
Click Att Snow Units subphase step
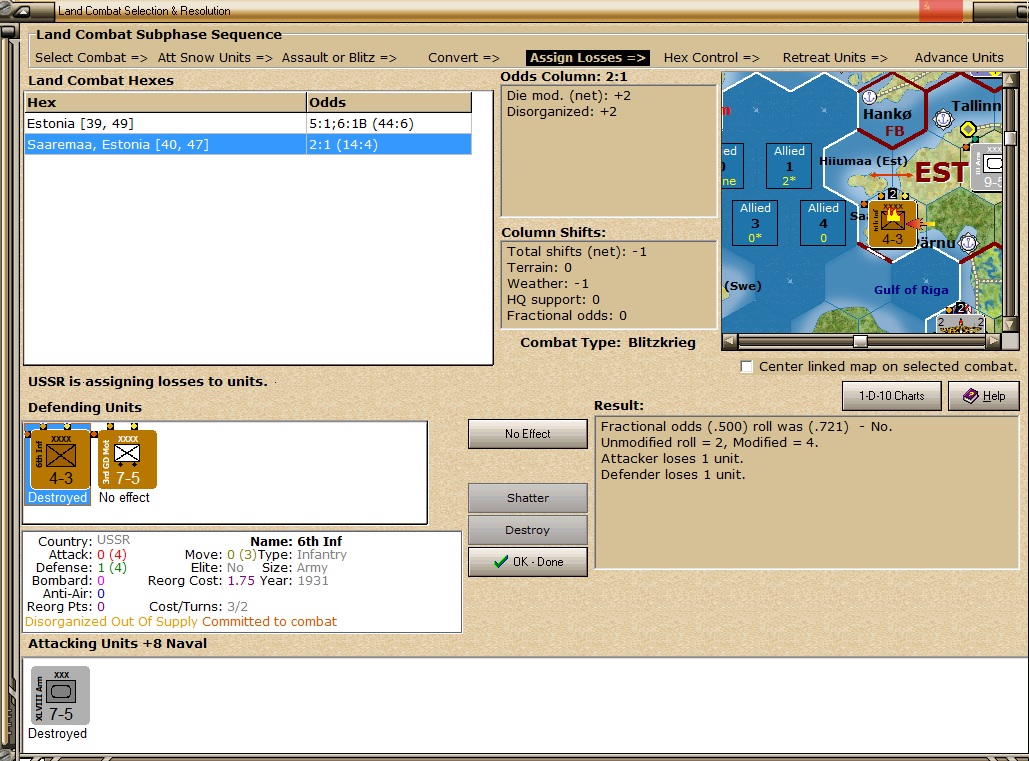point(215,58)
